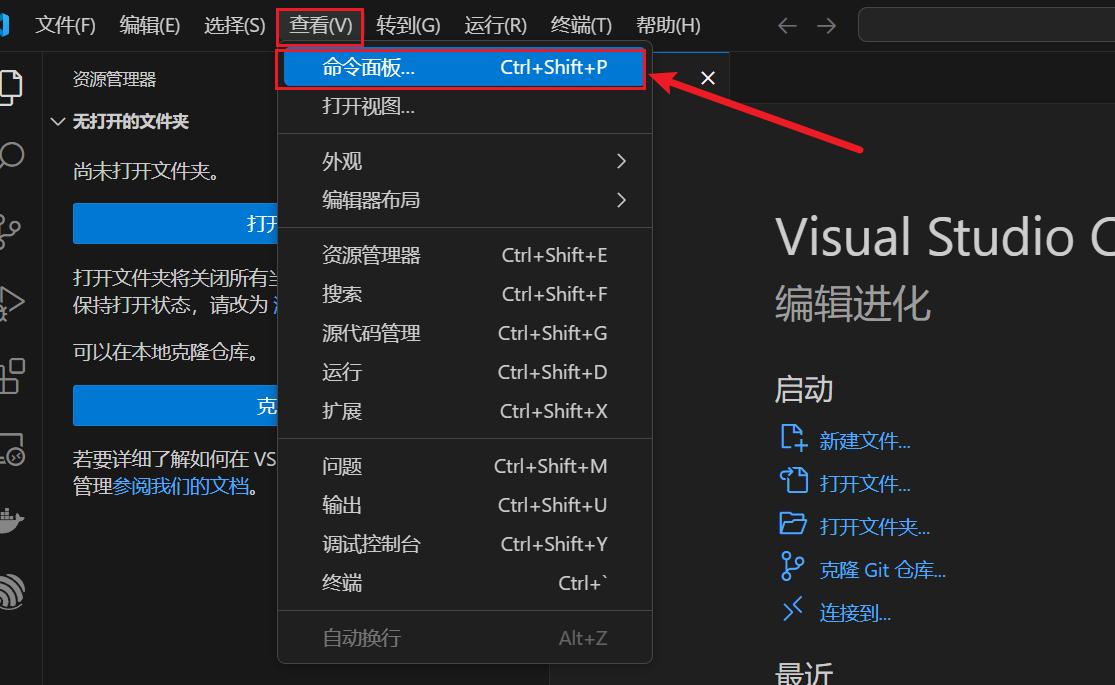Open the Explorer files icon in activity bar
The image size is (1115, 685).
[11, 87]
